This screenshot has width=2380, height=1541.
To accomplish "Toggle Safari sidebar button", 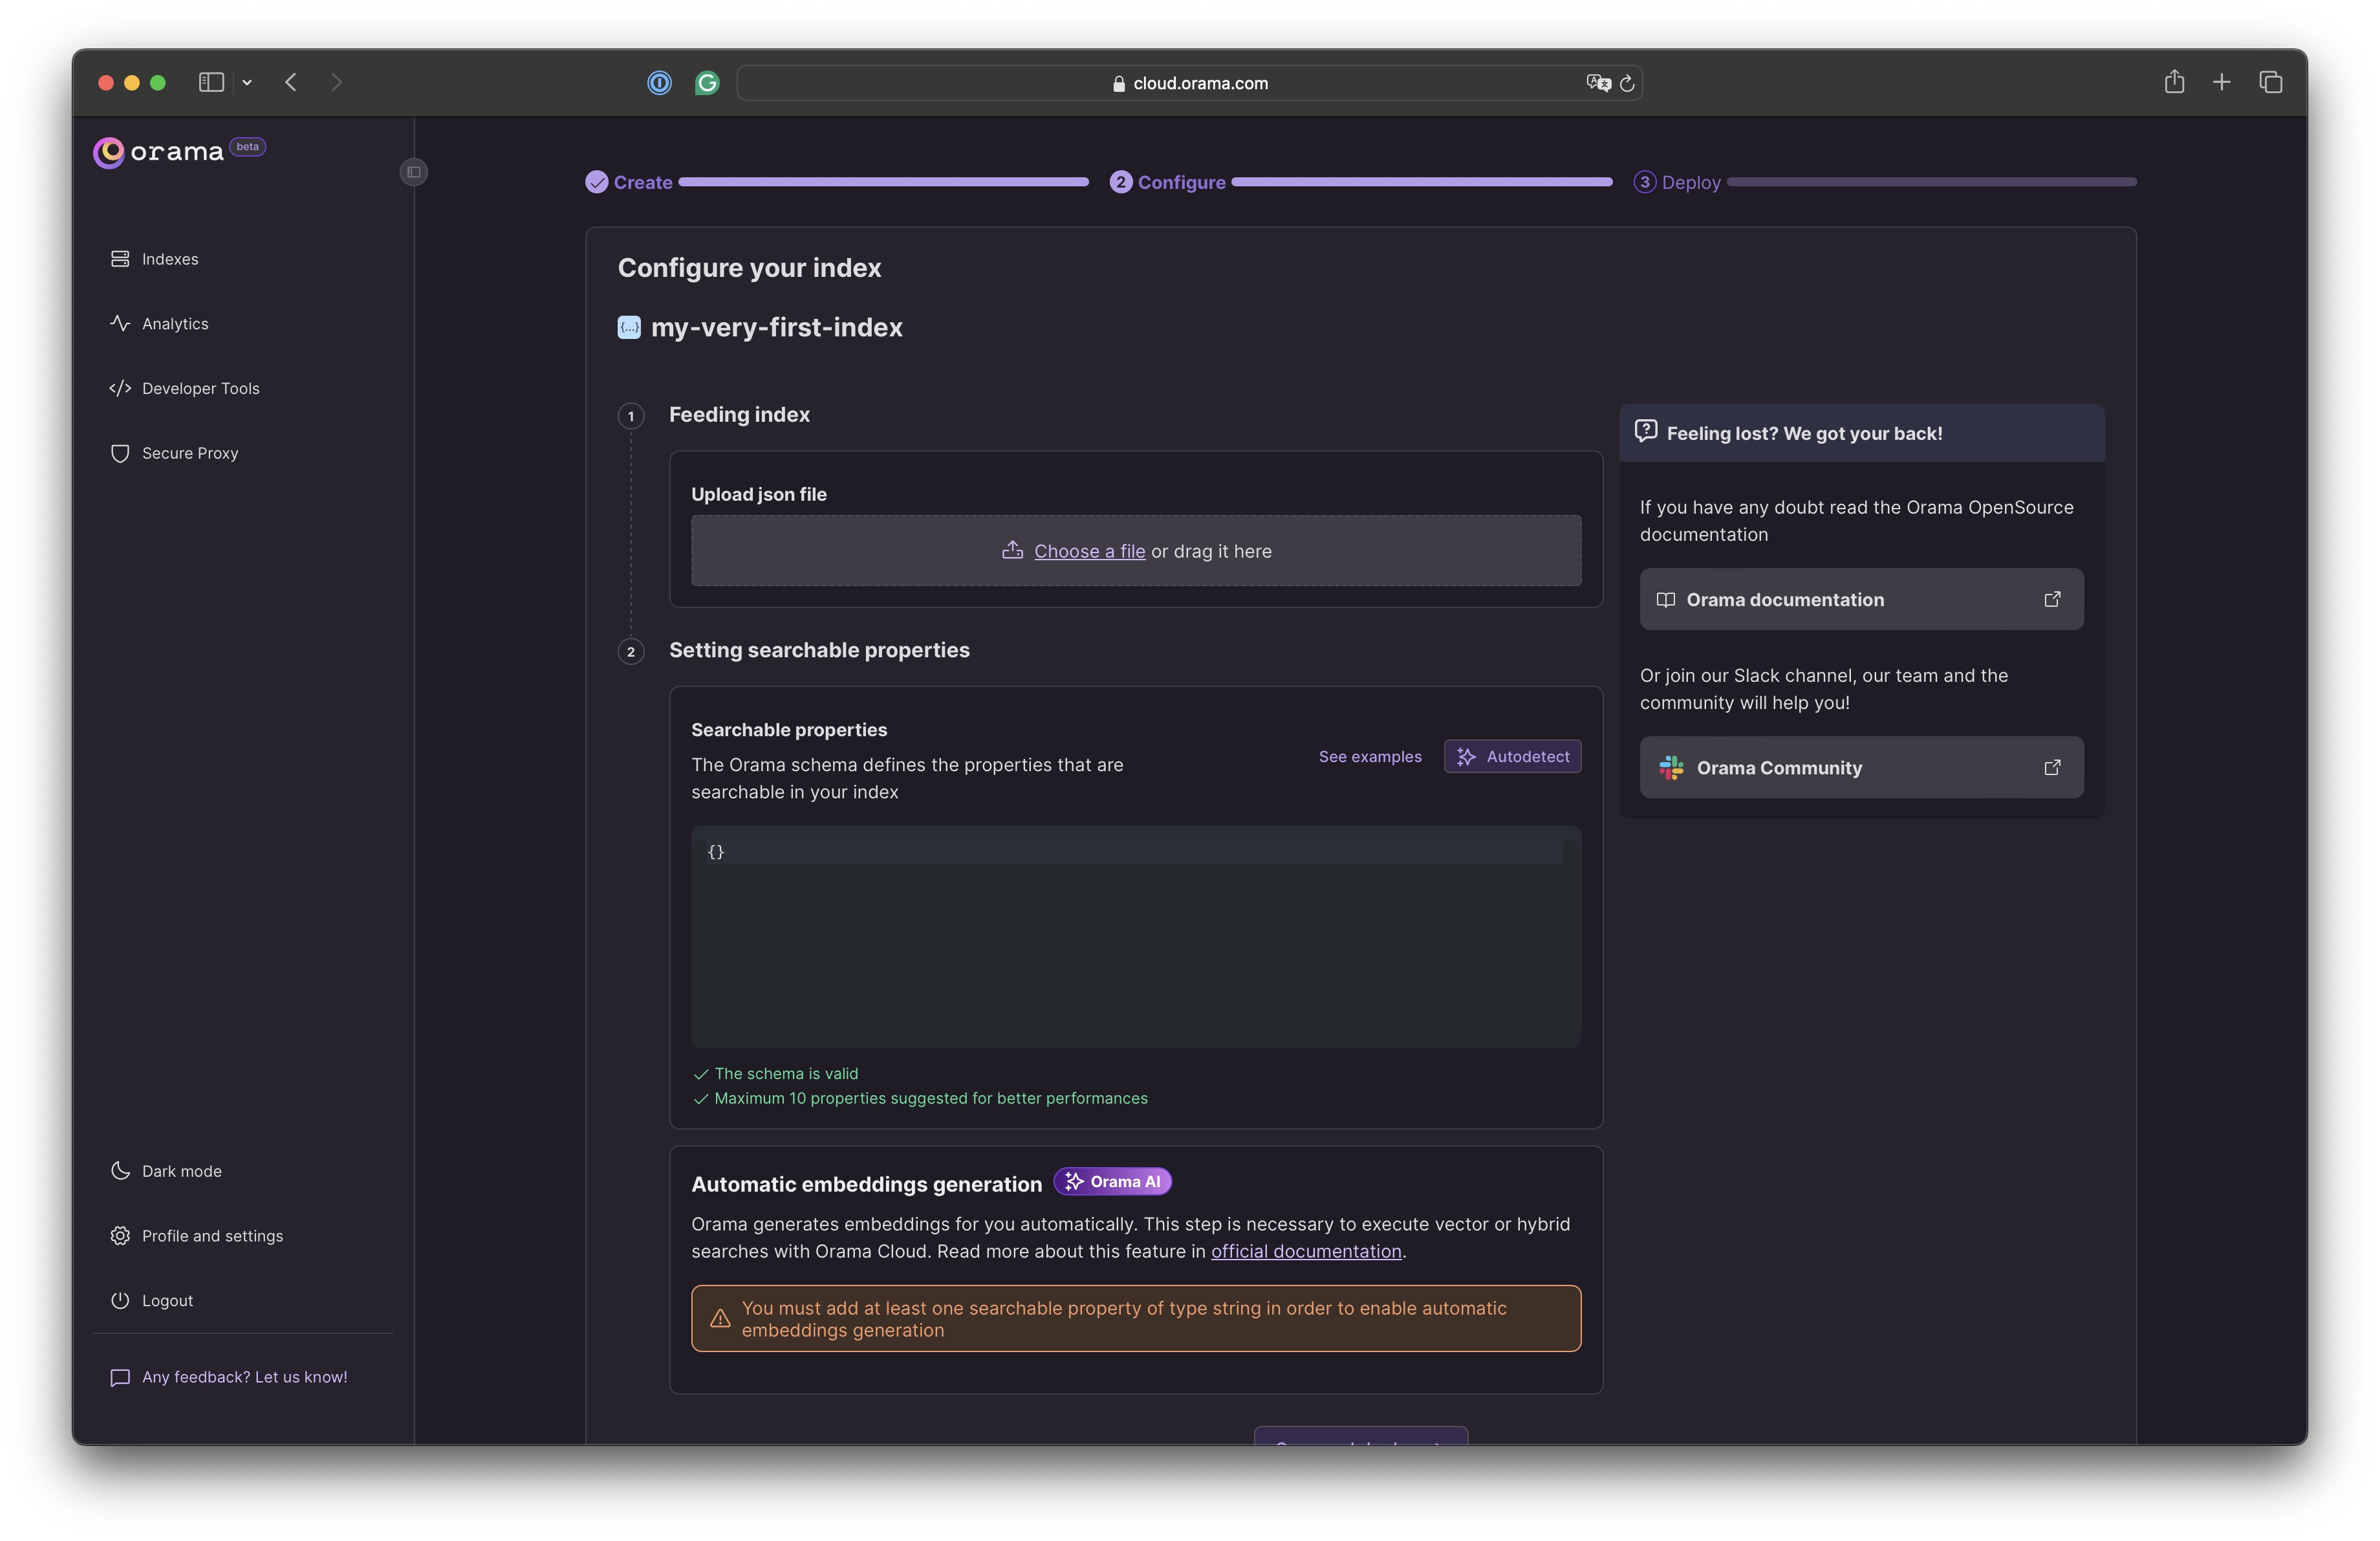I will pos(211,82).
